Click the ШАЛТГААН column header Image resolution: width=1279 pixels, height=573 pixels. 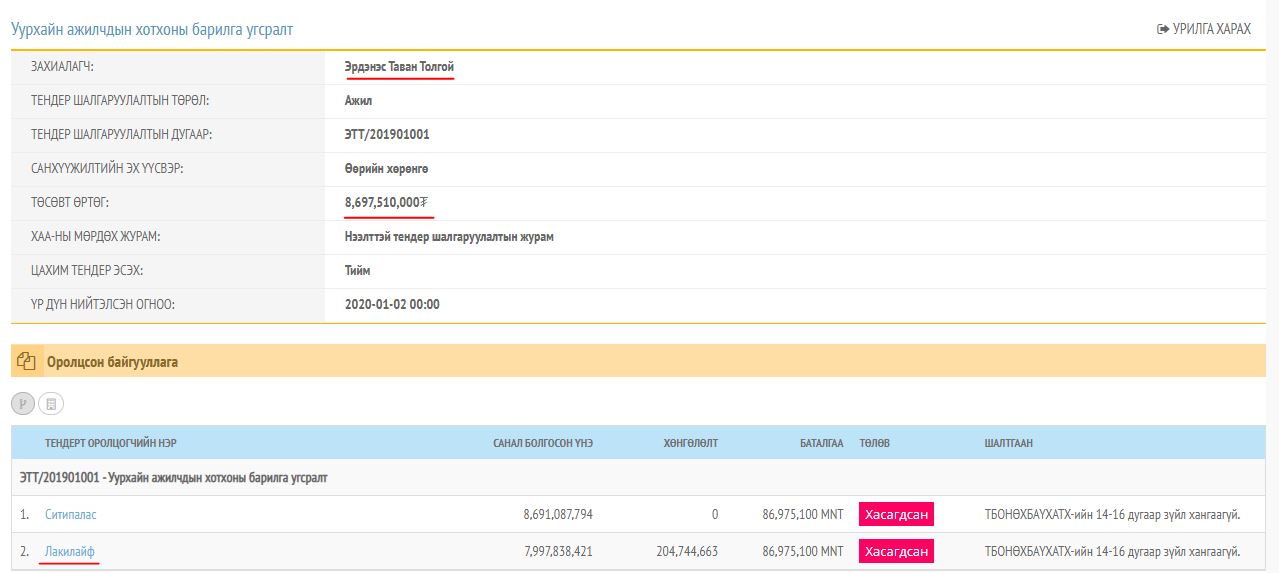(x=1008, y=443)
